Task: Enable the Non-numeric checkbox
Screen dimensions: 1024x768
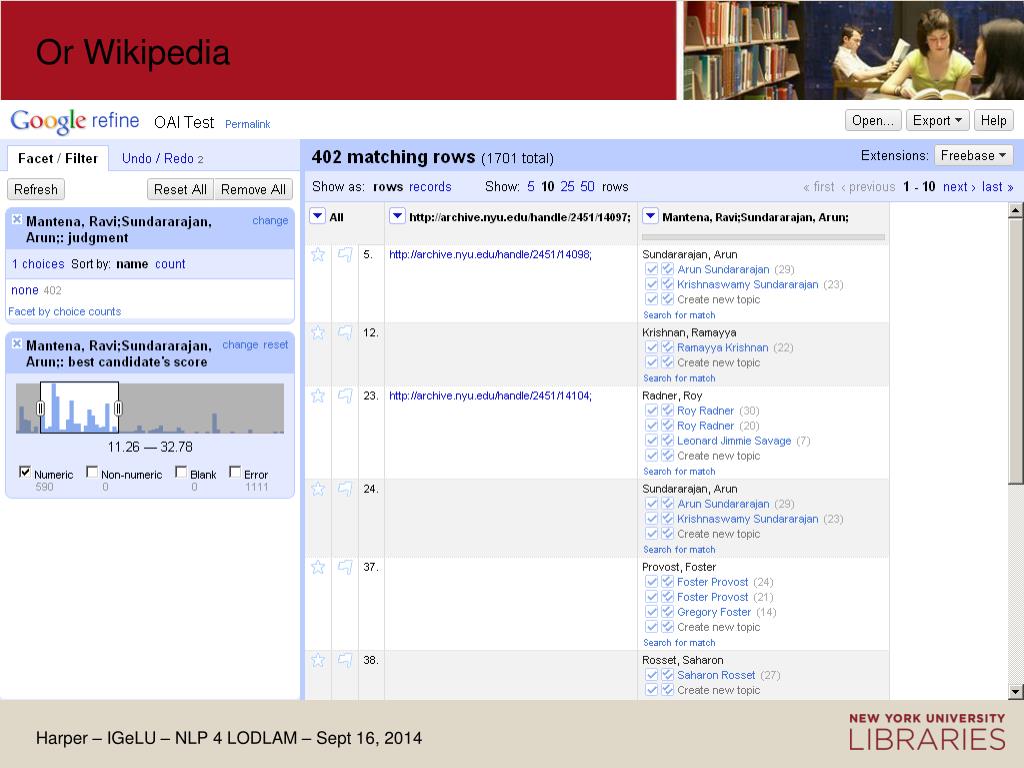Action: click(92, 472)
